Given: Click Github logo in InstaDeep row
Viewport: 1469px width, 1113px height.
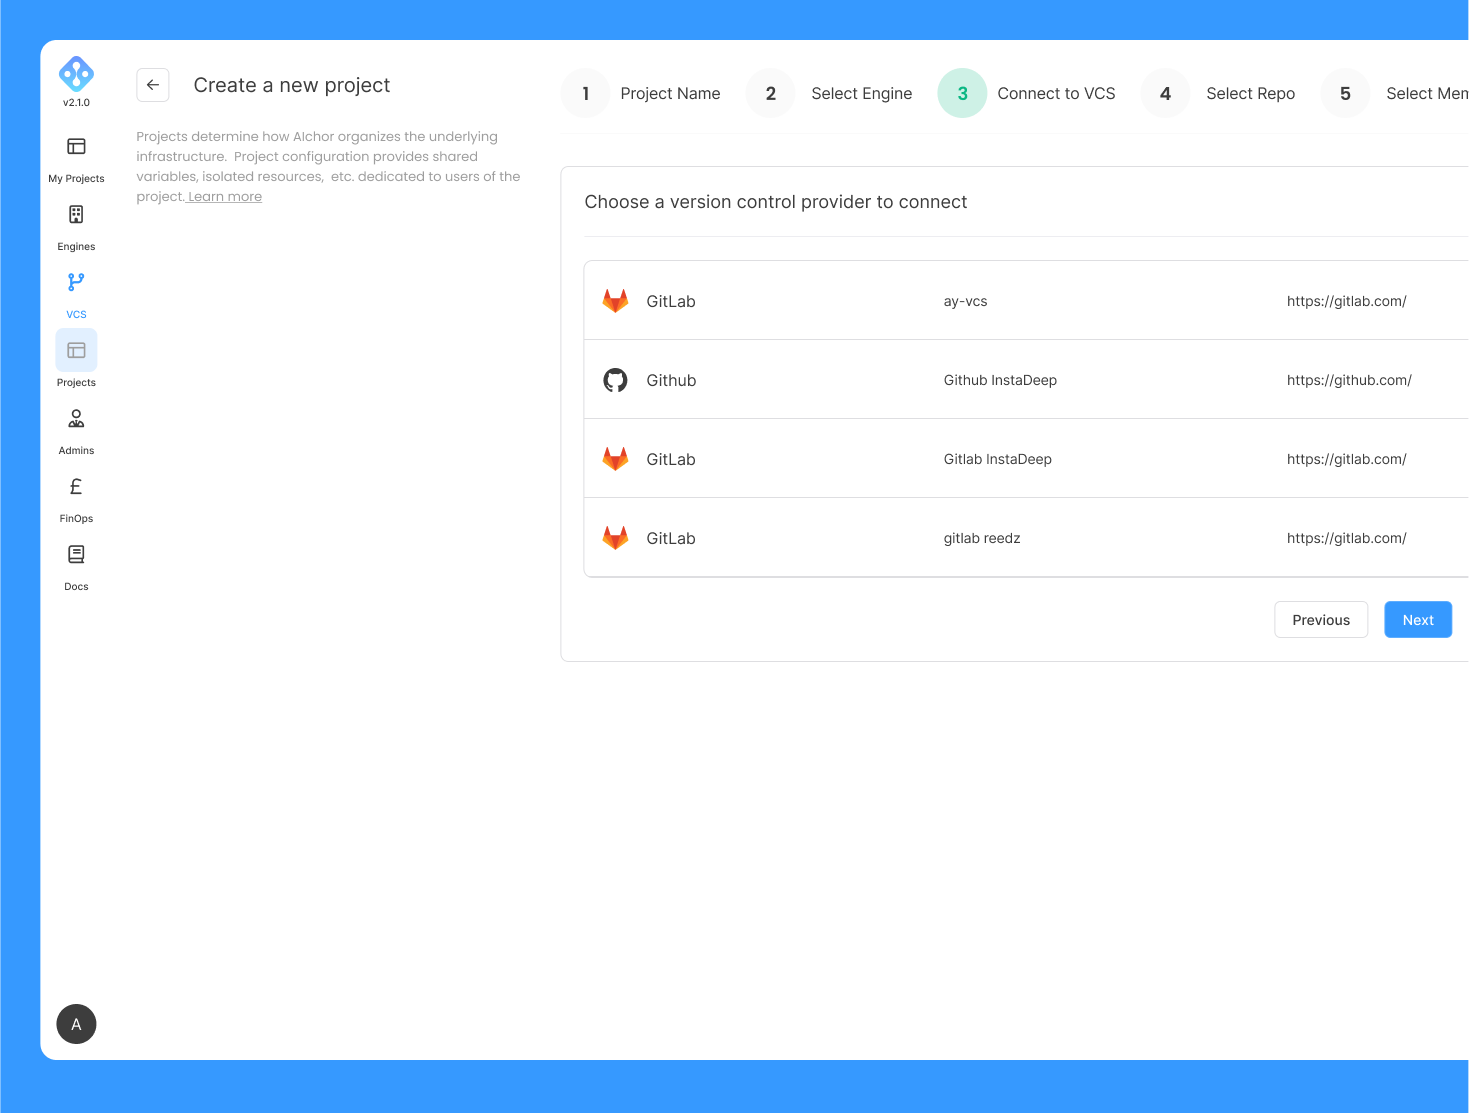Looking at the screenshot, I should (x=615, y=380).
